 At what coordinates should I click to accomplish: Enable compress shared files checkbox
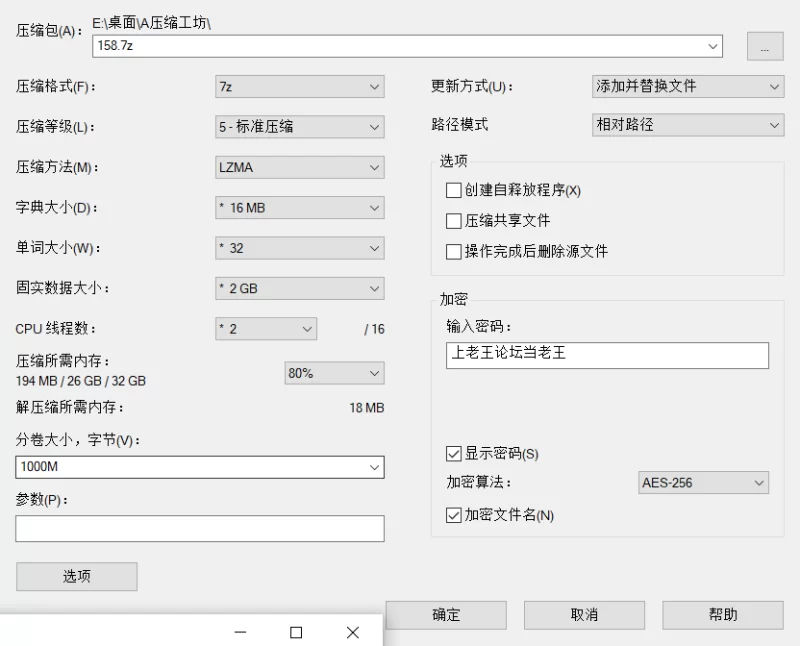pyautogui.click(x=453, y=221)
